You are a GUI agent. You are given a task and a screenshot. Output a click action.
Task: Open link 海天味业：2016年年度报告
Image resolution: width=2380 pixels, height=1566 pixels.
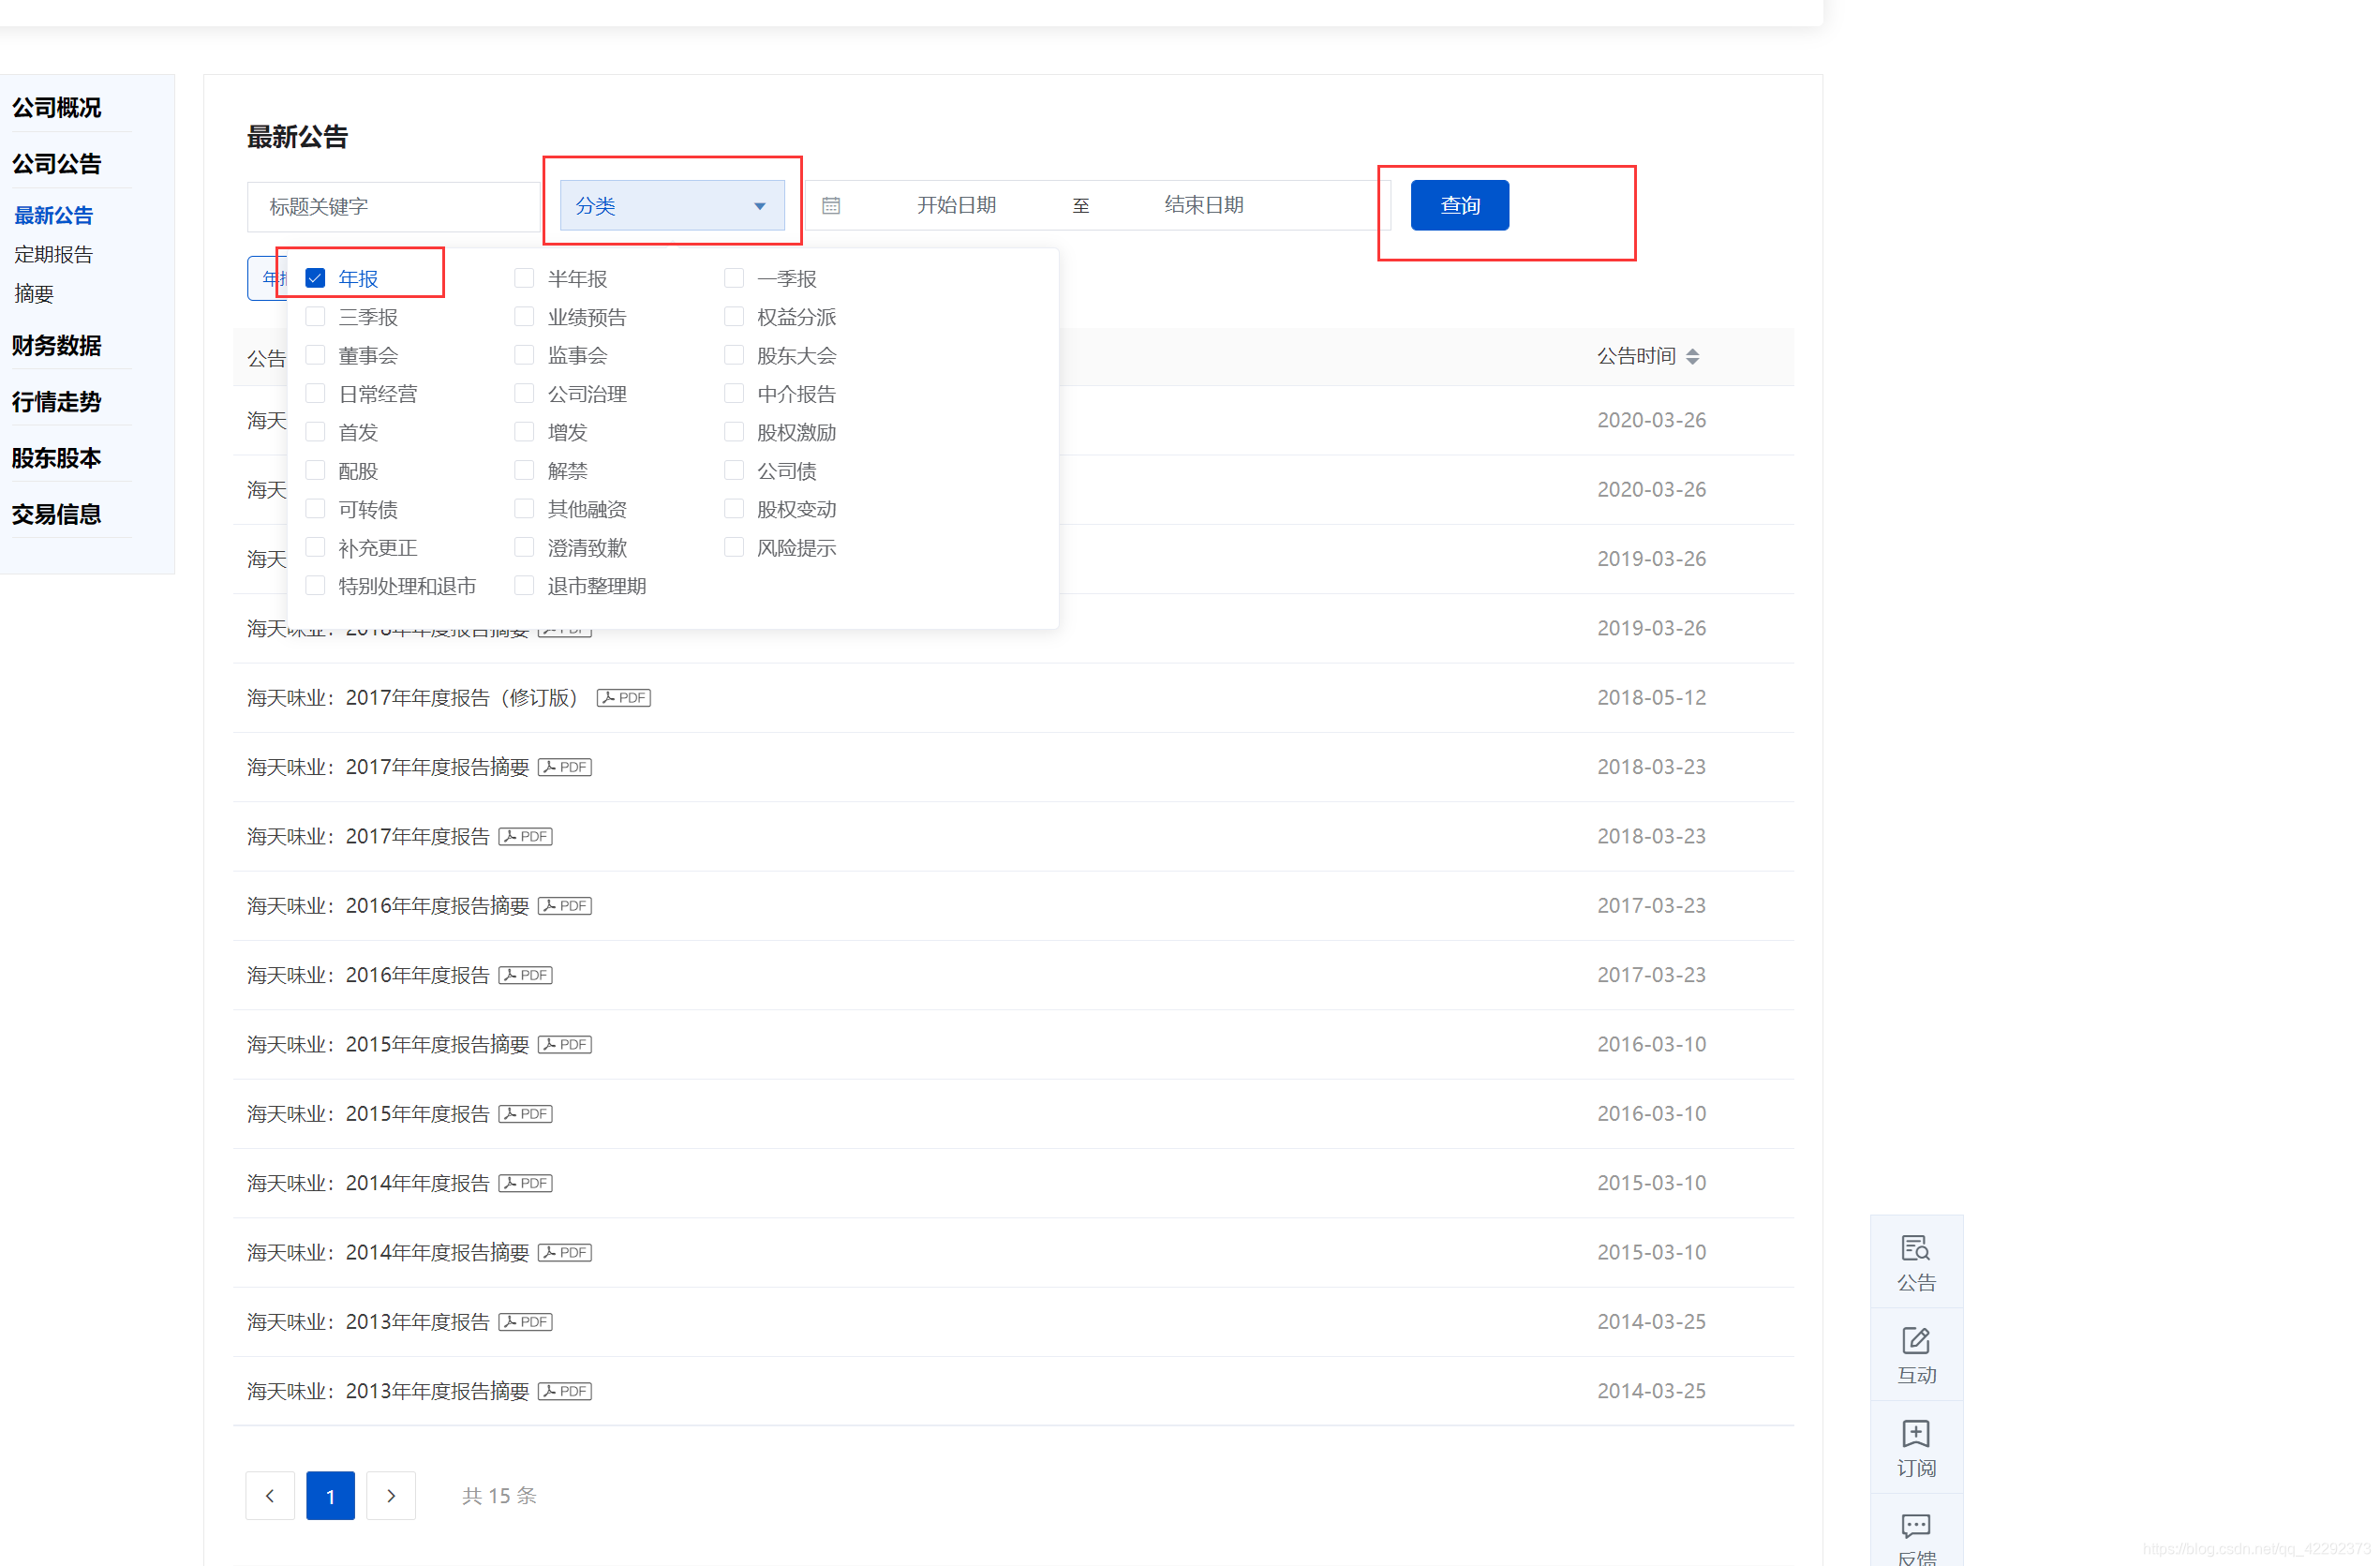click(x=368, y=974)
